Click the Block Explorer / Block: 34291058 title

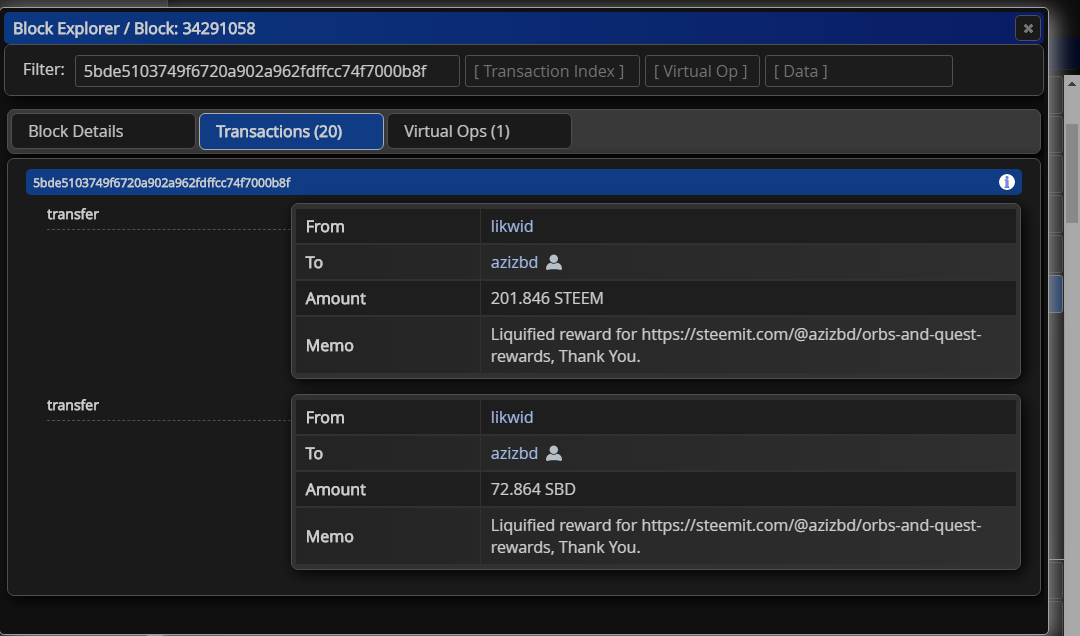coord(134,28)
